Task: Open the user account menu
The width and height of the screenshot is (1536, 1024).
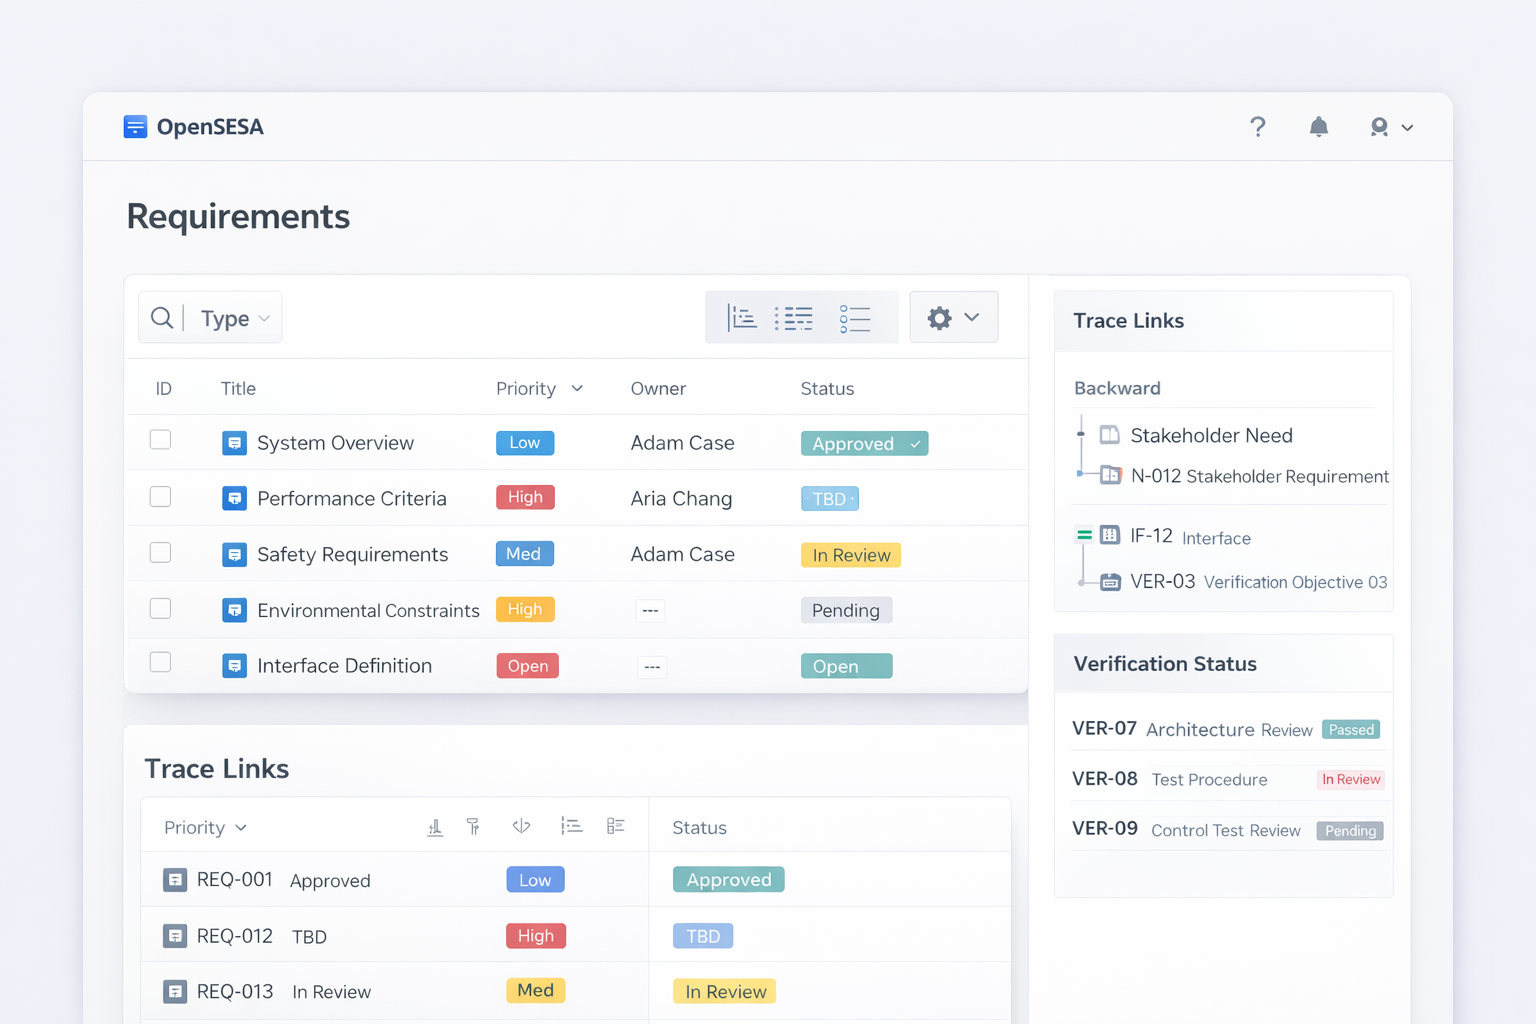Action: coord(1391,127)
